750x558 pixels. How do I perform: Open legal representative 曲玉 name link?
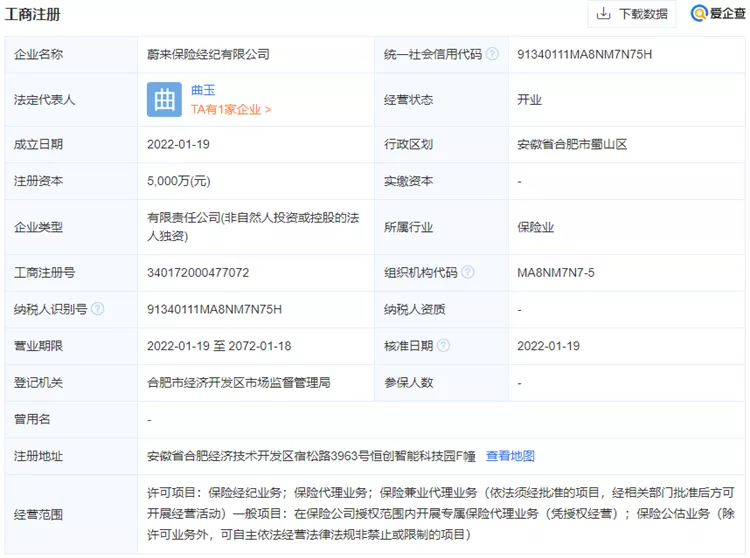pyautogui.click(x=203, y=90)
